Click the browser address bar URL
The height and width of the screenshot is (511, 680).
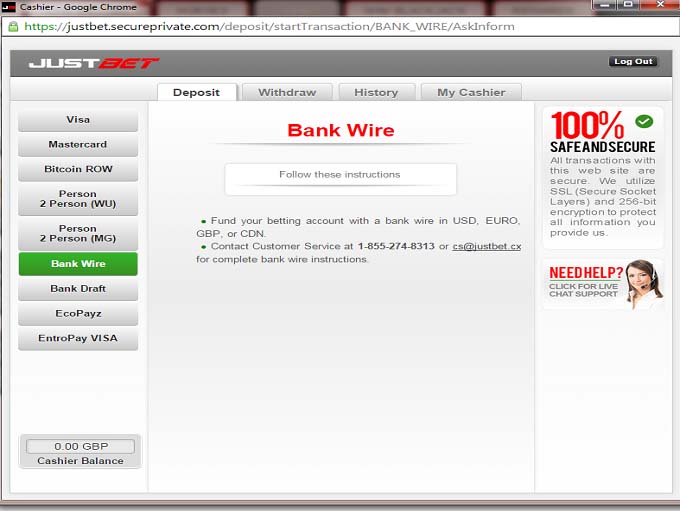click(270, 27)
